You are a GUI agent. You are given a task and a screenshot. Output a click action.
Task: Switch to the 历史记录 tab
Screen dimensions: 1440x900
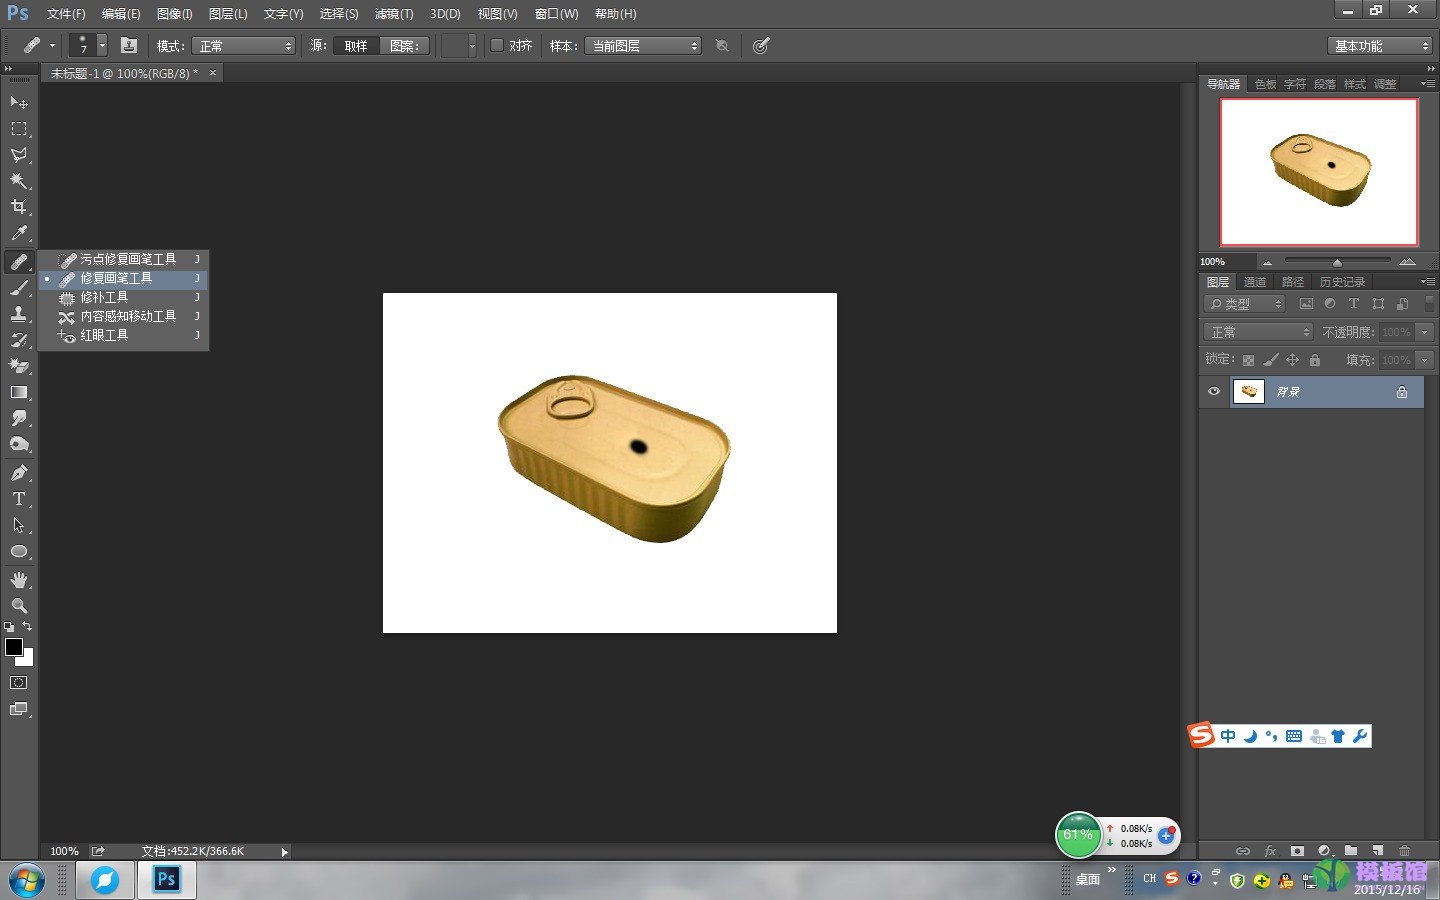tap(1342, 282)
